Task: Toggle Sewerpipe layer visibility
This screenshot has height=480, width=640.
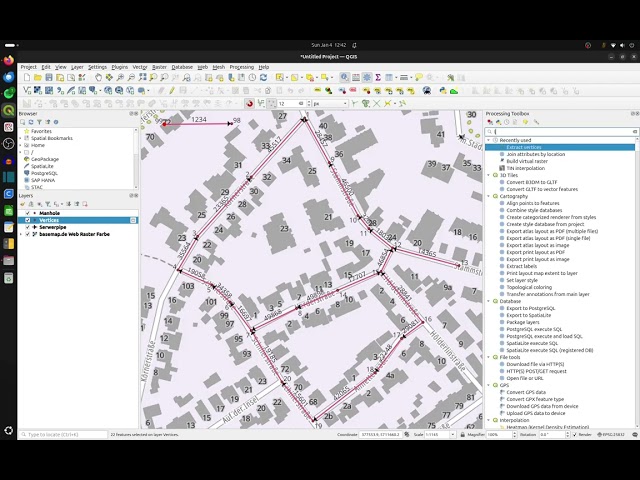Action: point(28,227)
